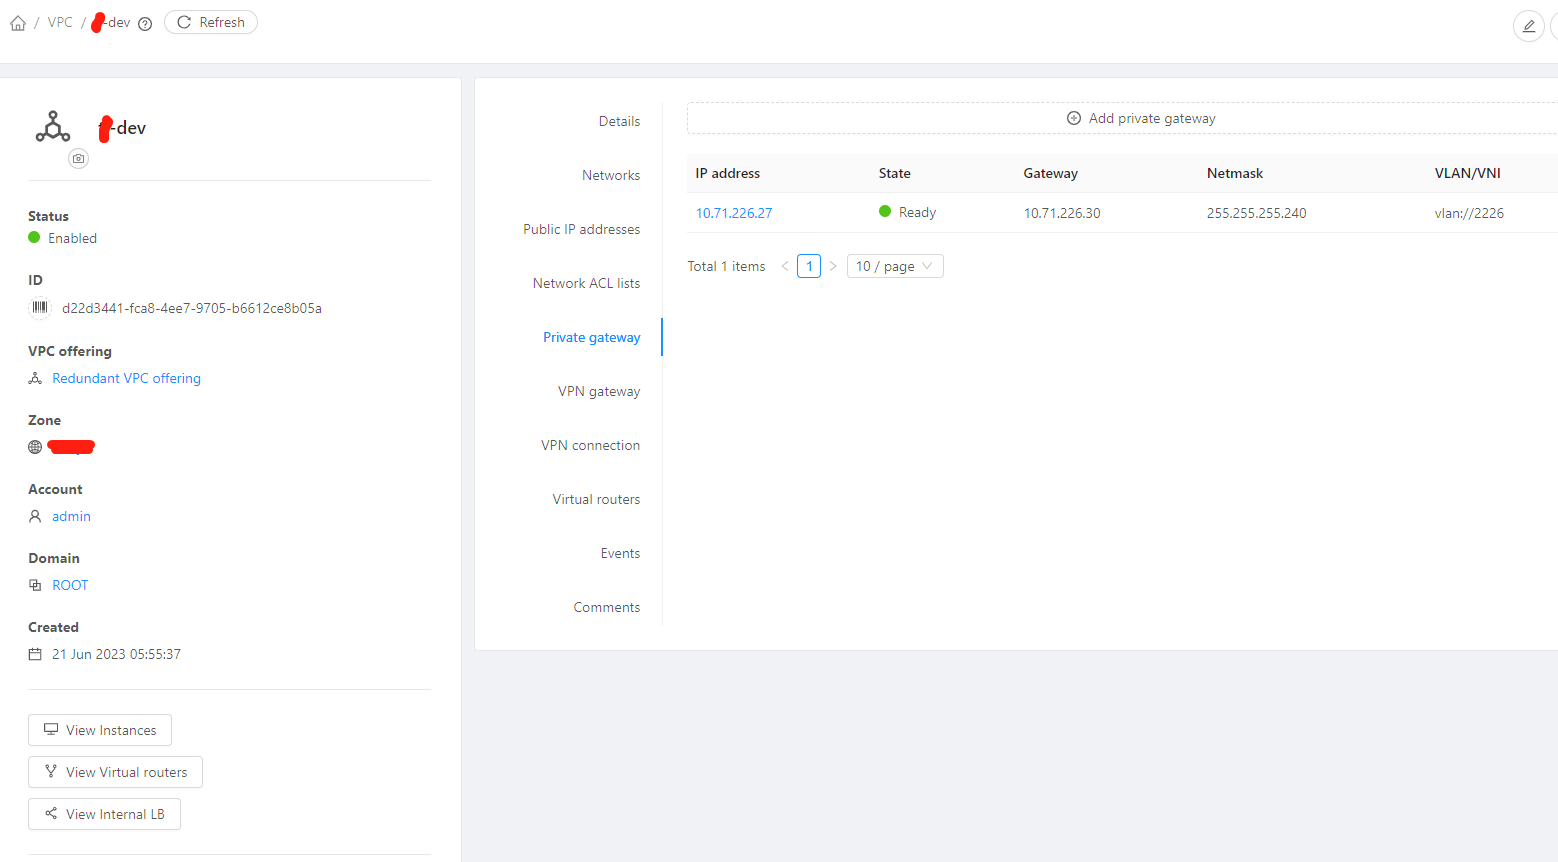Click the camera icon to change VPC image
The image size is (1558, 862).
click(78, 158)
